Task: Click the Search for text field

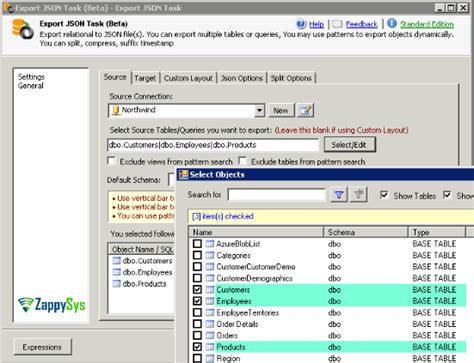Action: pyautogui.click(x=276, y=195)
